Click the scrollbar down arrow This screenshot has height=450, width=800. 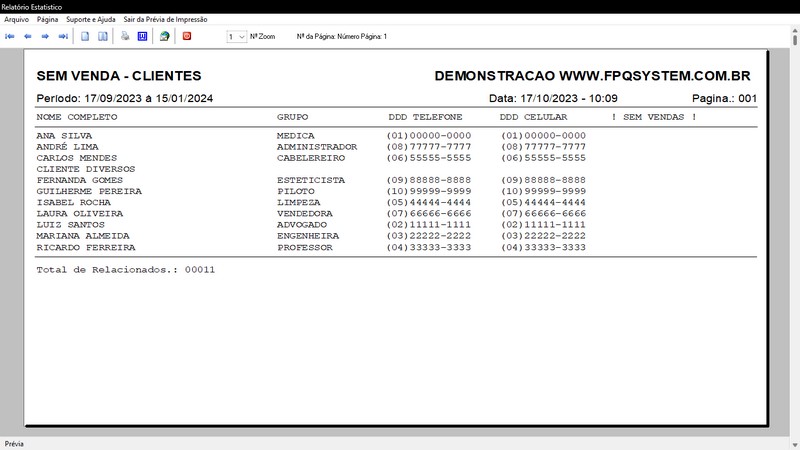[795, 445]
